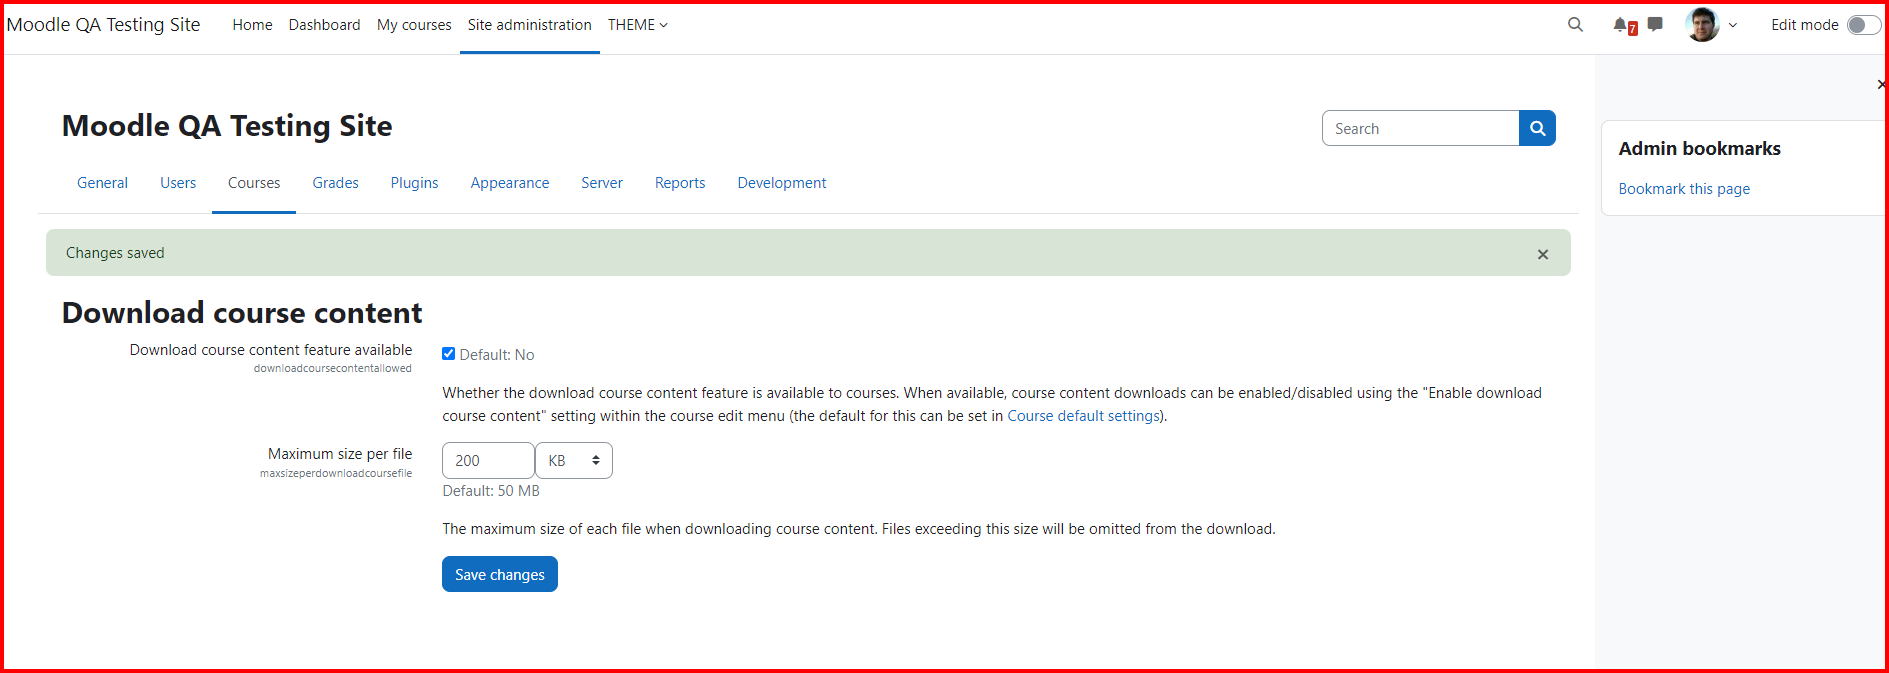This screenshot has height=673, width=1889.
Task: Switch to the Server tab
Action: pyautogui.click(x=602, y=183)
